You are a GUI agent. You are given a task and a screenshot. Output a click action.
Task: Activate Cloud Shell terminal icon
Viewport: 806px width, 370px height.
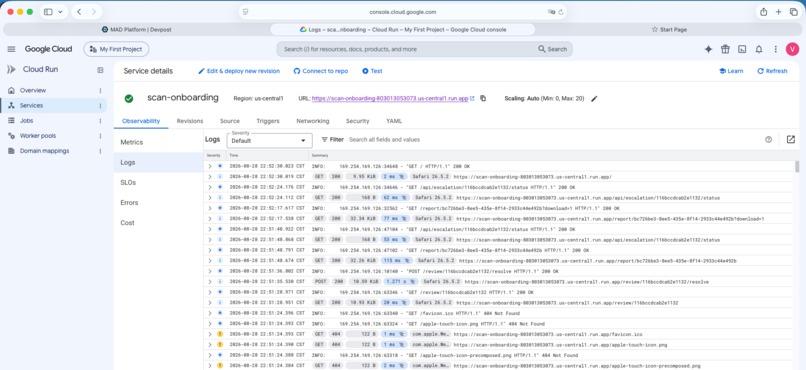coord(742,49)
